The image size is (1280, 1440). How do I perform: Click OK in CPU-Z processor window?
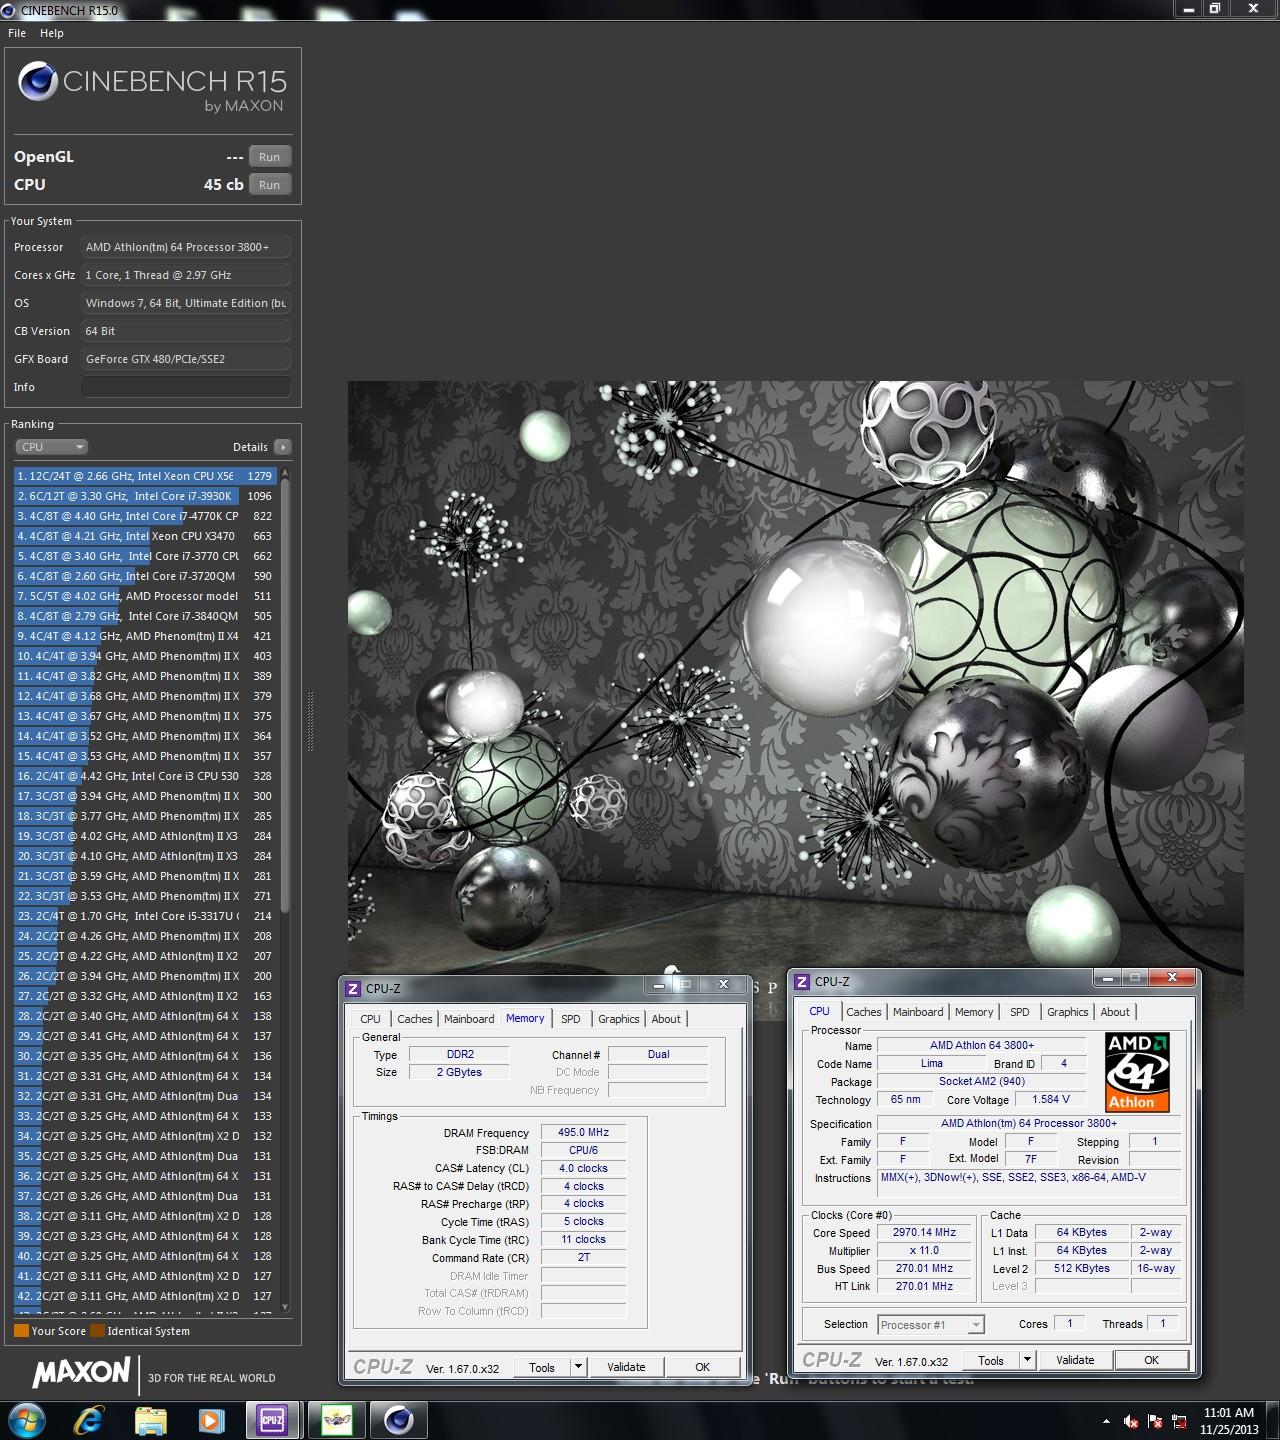click(x=1151, y=1360)
